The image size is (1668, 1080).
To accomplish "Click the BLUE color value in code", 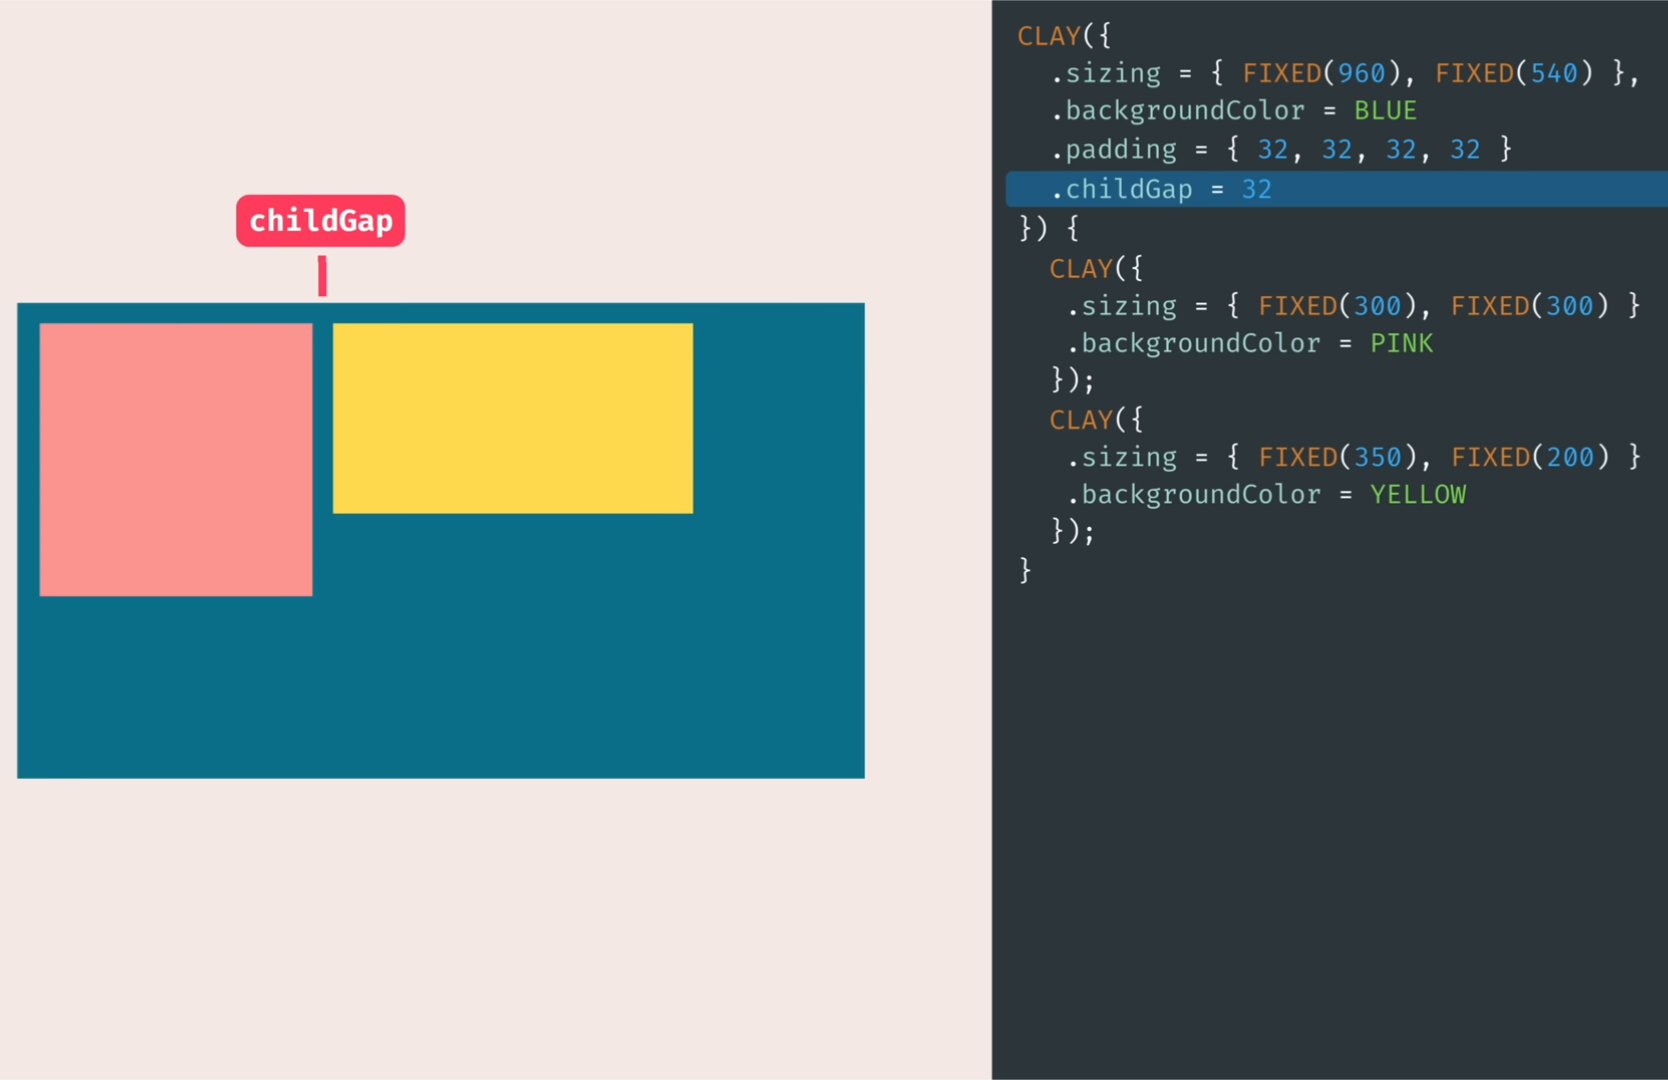I will pos(1385,111).
